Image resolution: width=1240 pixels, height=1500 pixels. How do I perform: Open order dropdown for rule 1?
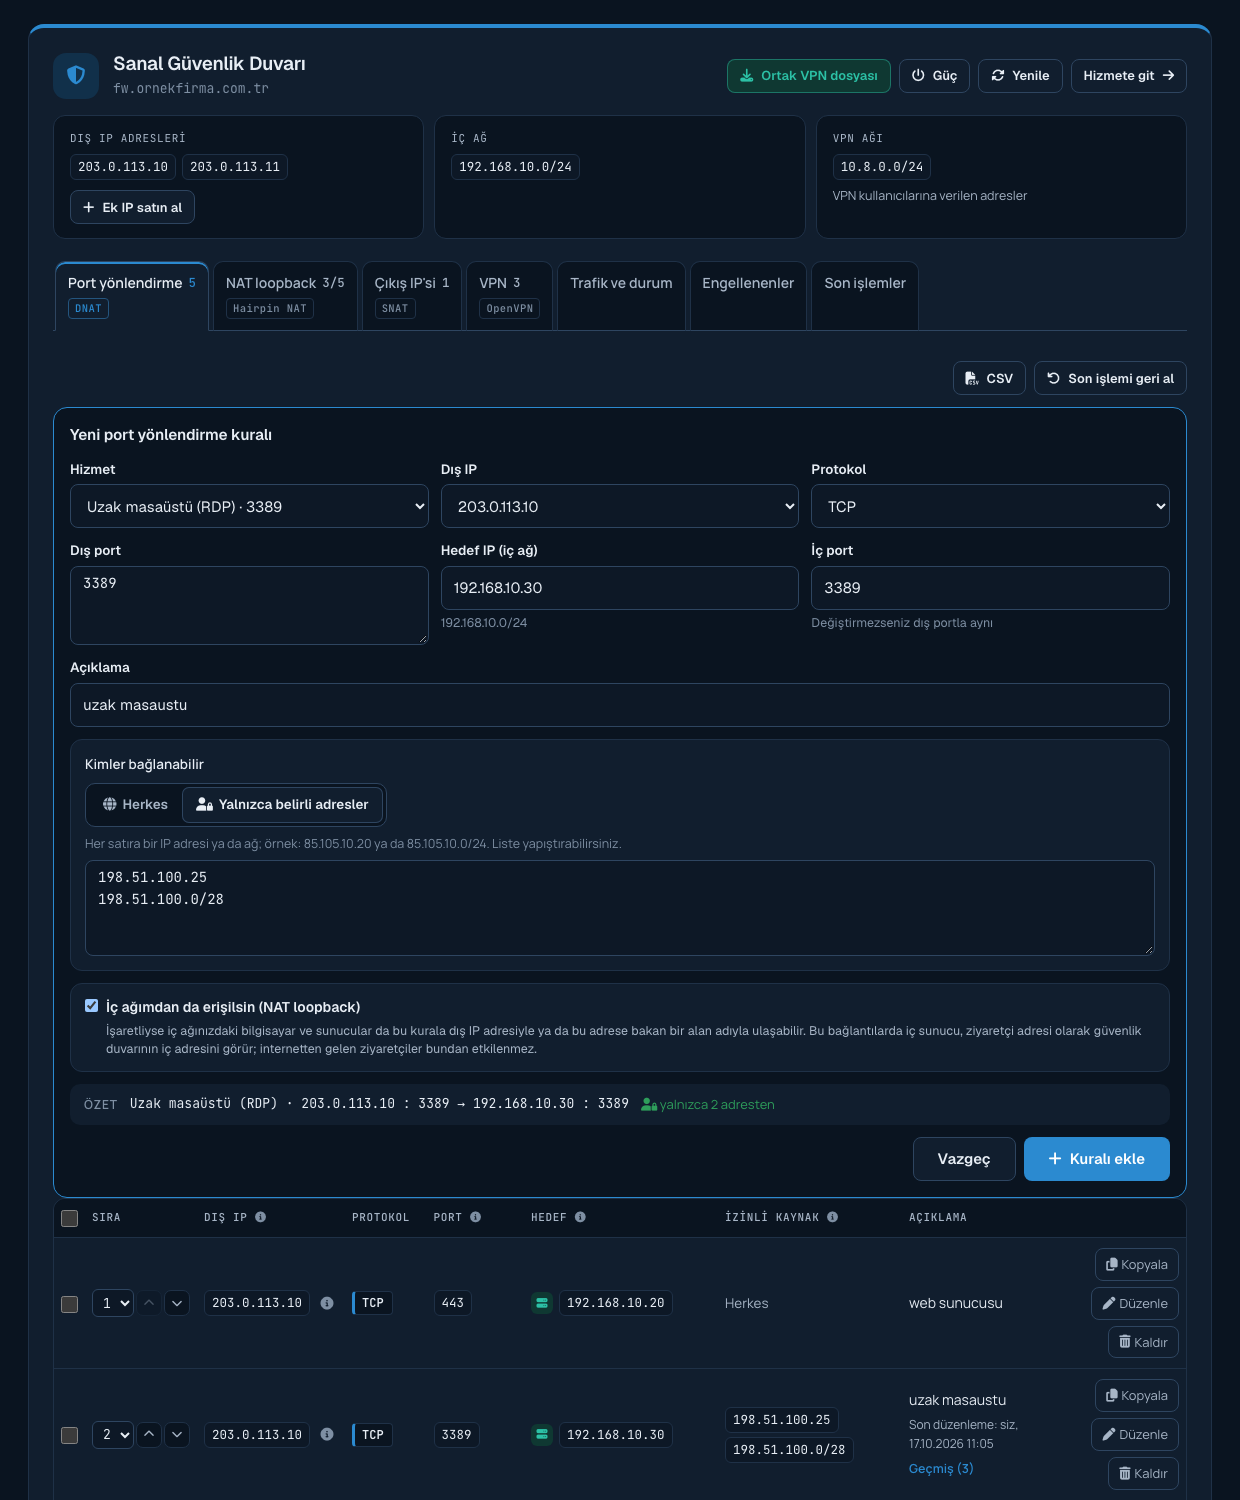[x=113, y=1303]
